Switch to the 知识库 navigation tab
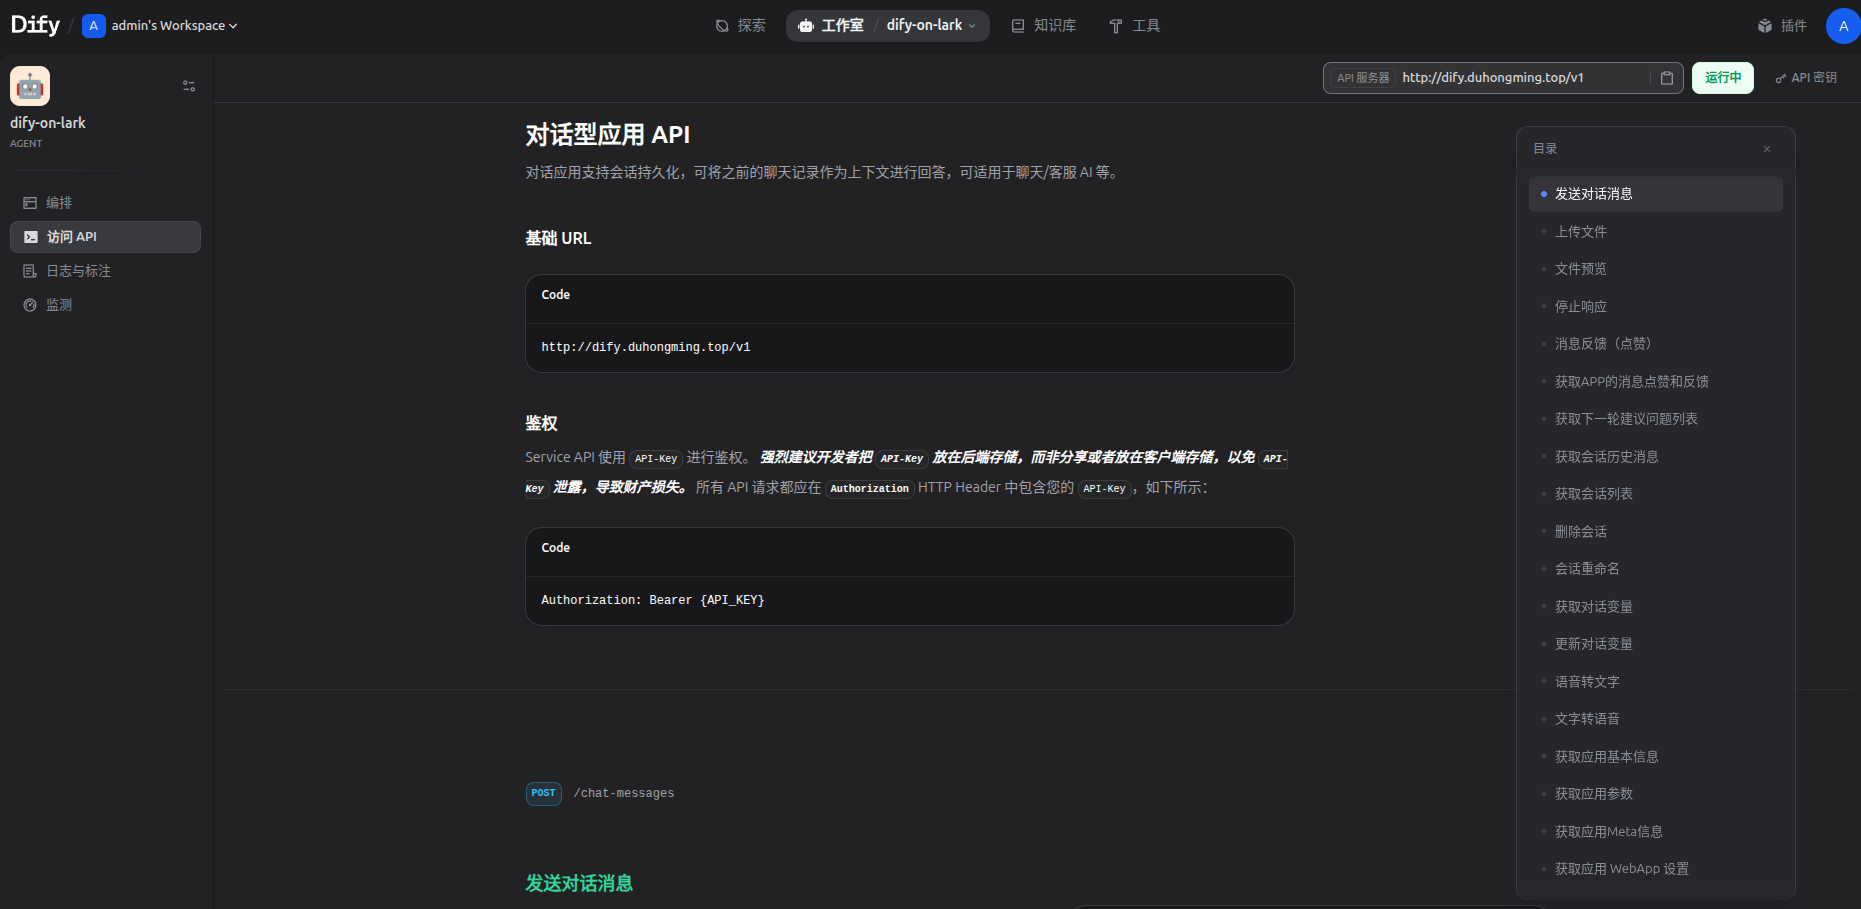The height and width of the screenshot is (909, 1861). point(1044,25)
